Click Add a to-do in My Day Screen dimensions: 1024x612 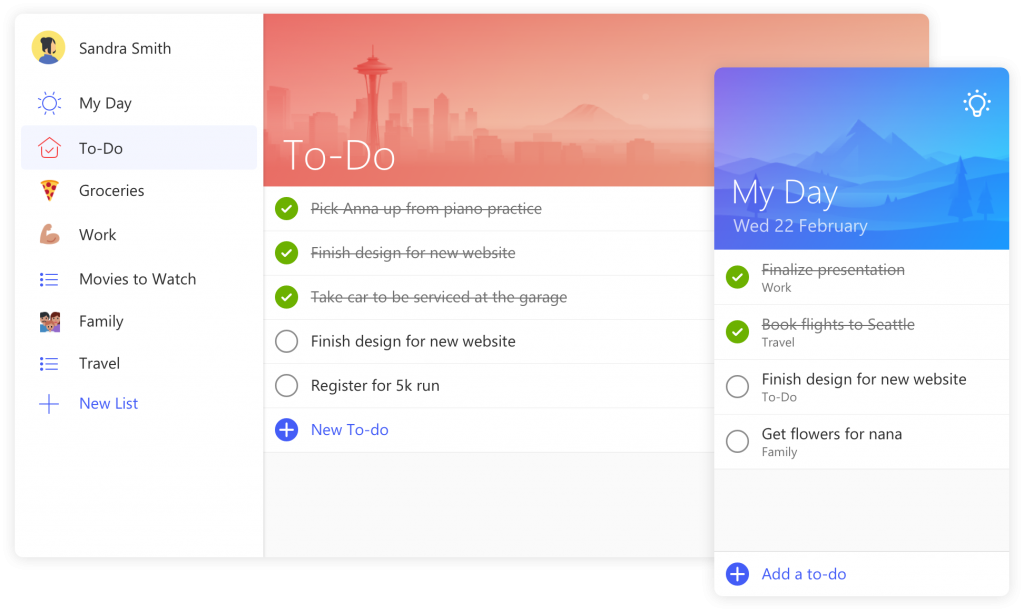pos(803,574)
